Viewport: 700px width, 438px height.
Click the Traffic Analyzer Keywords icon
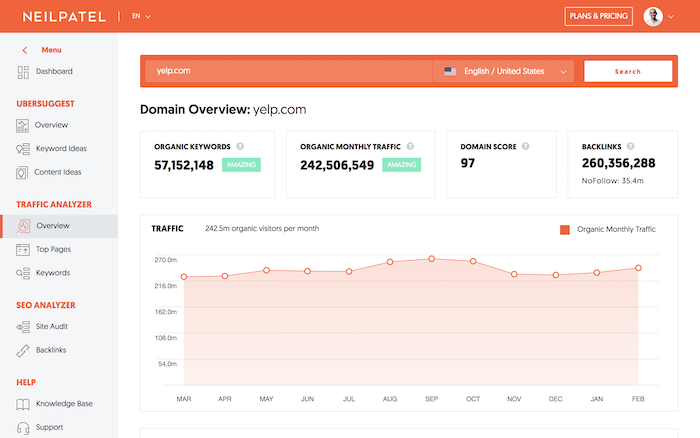[x=23, y=273]
